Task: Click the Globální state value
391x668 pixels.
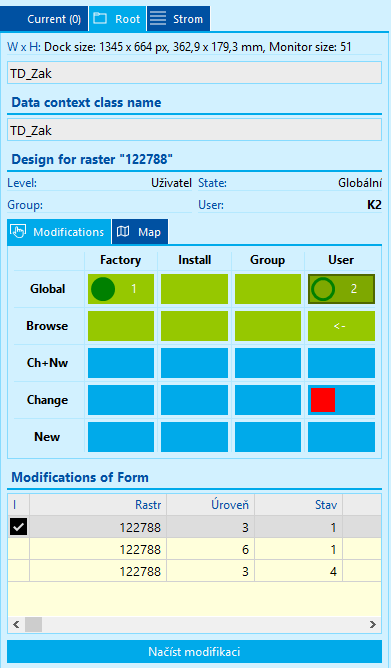Action: click(360, 183)
